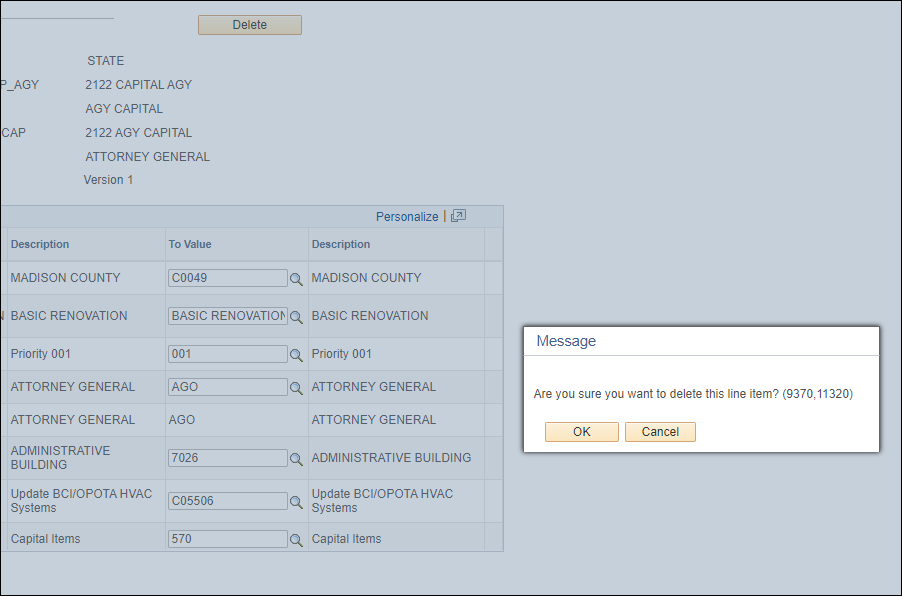The width and height of the screenshot is (902, 596).
Task: Confirm deletion with the OK button
Action: 581,432
